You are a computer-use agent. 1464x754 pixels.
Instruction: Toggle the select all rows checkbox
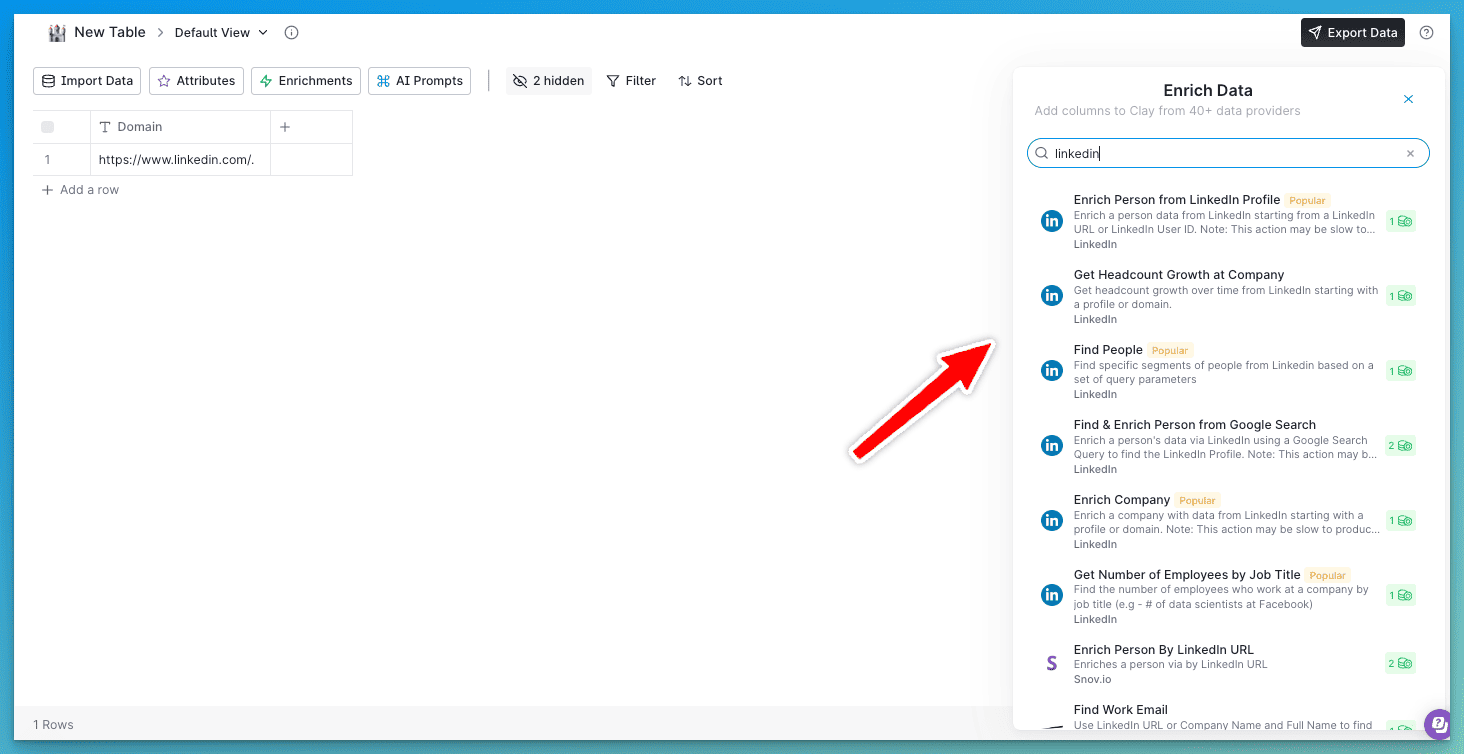pos(47,127)
